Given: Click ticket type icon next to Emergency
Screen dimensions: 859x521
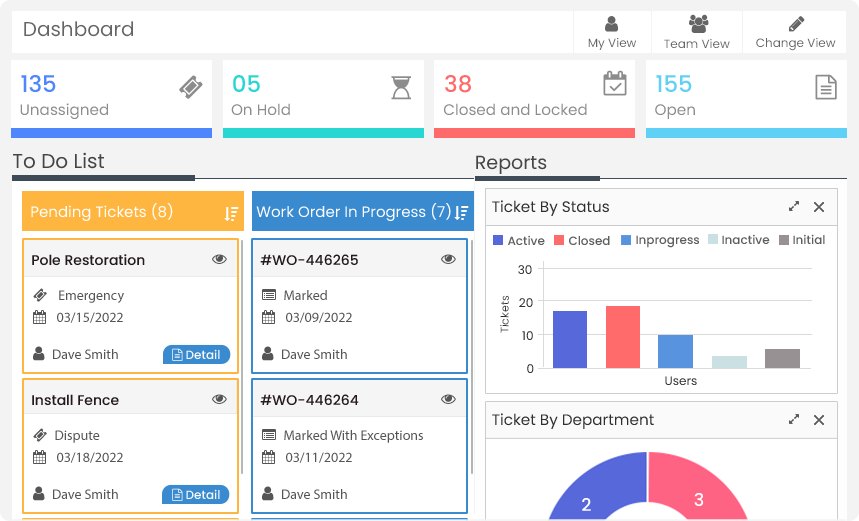Looking at the screenshot, I should click(40, 295).
